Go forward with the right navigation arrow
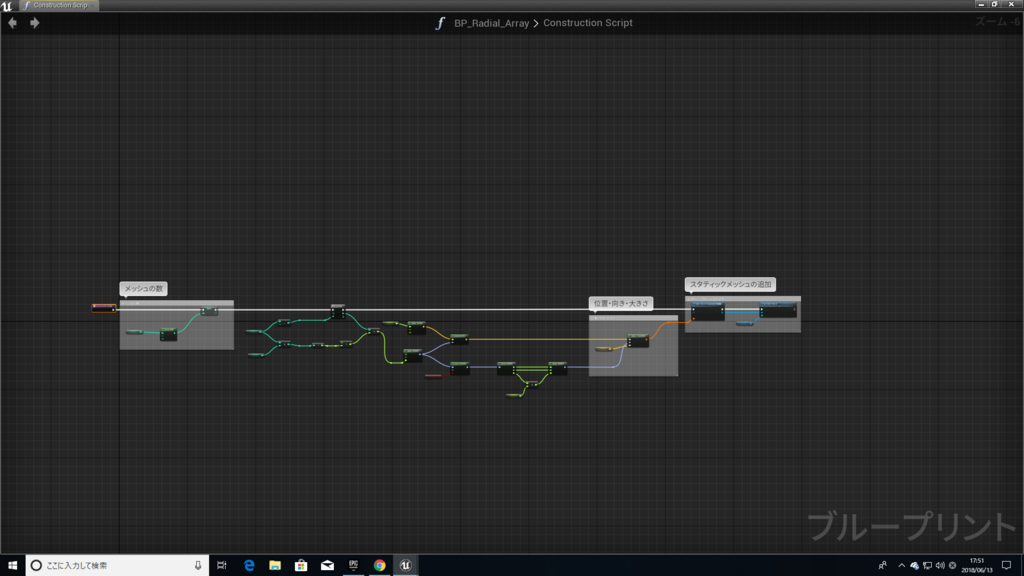The width and height of the screenshot is (1024, 576). [x=35, y=23]
